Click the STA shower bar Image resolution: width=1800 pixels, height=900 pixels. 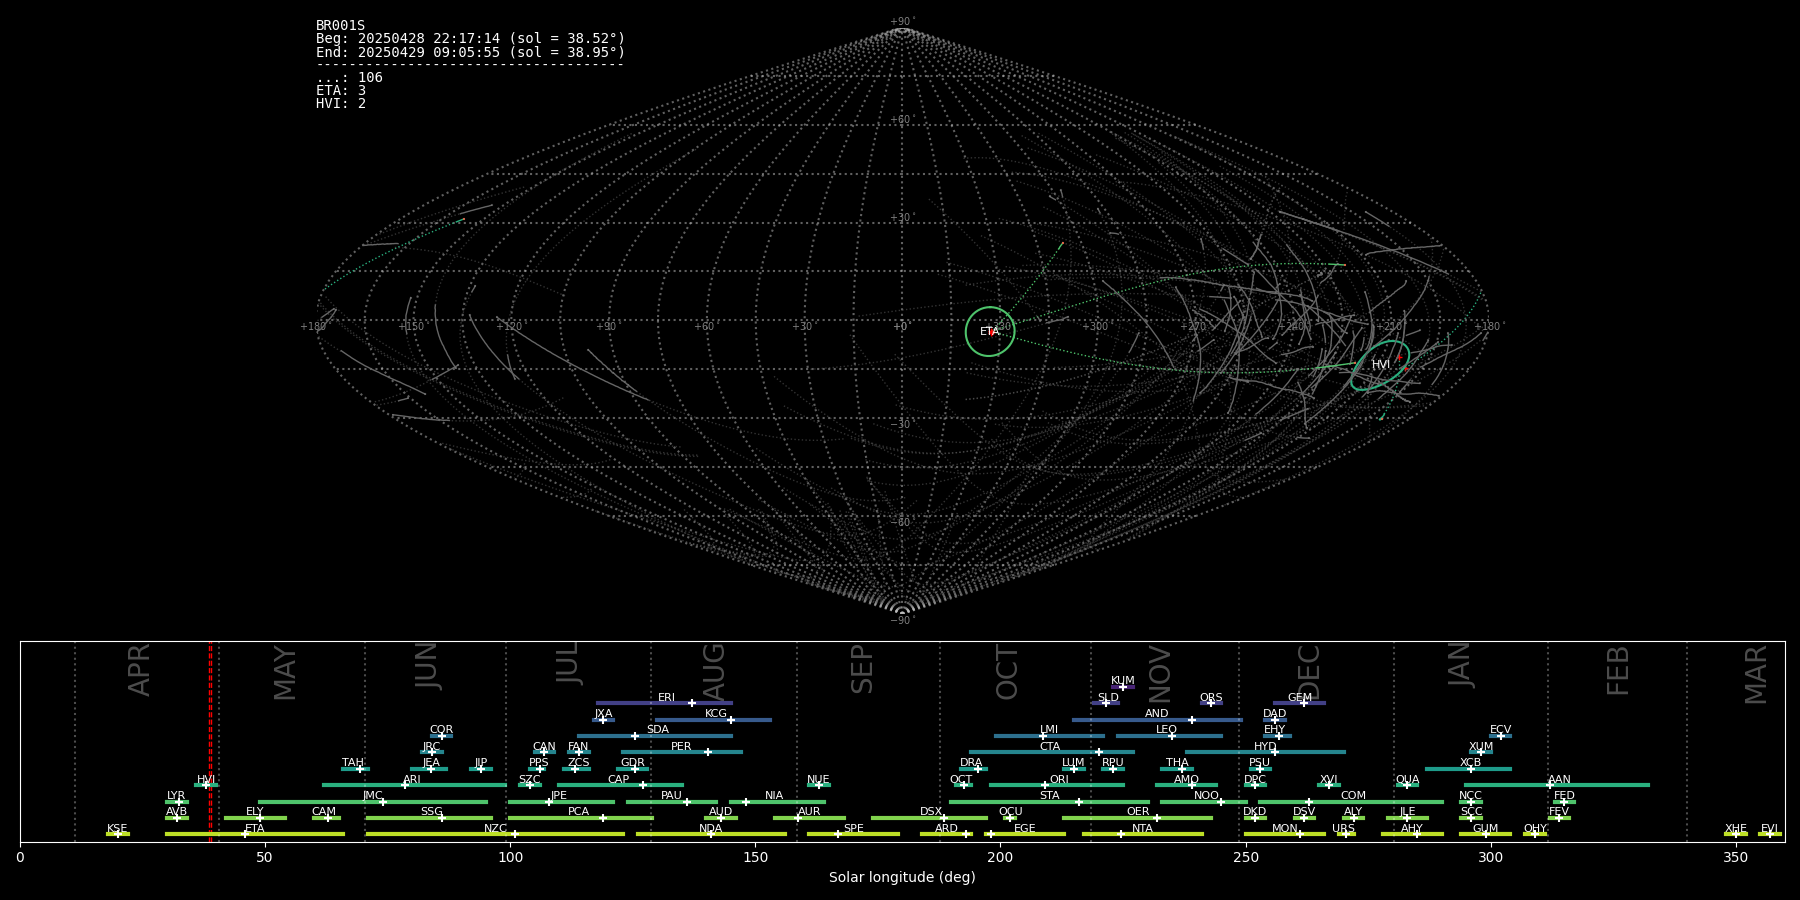click(x=1049, y=802)
